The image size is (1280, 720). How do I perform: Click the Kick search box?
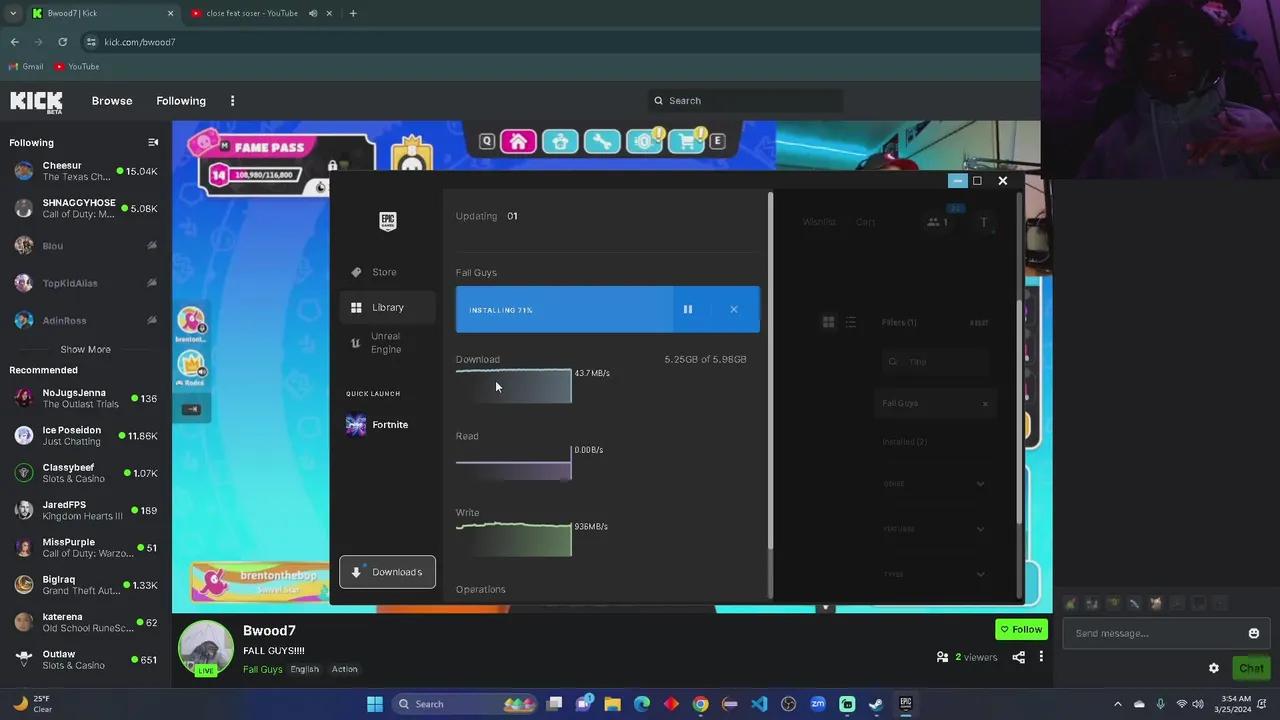745,101
